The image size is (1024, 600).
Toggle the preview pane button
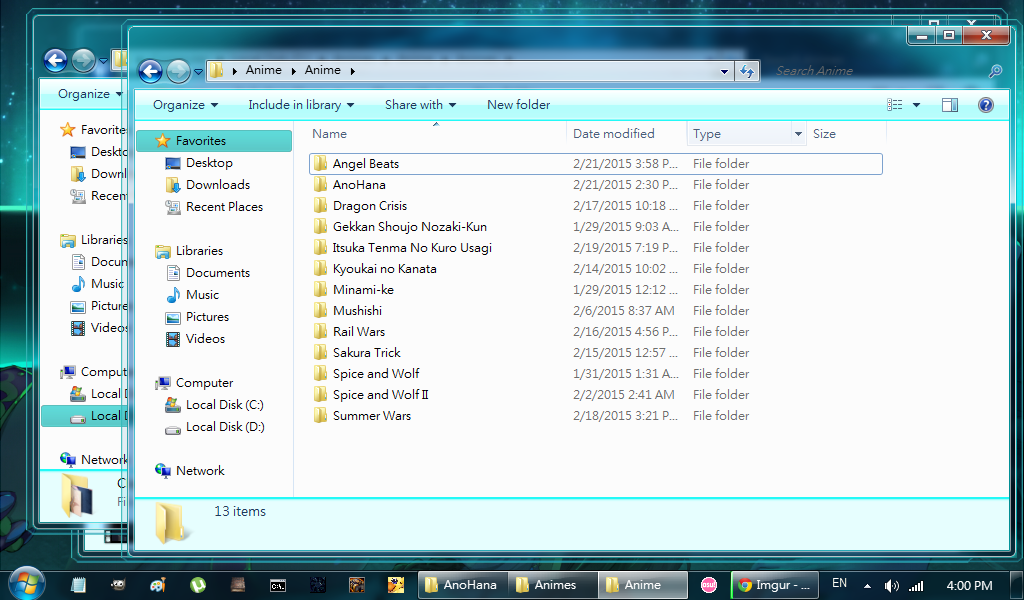[x=949, y=105]
